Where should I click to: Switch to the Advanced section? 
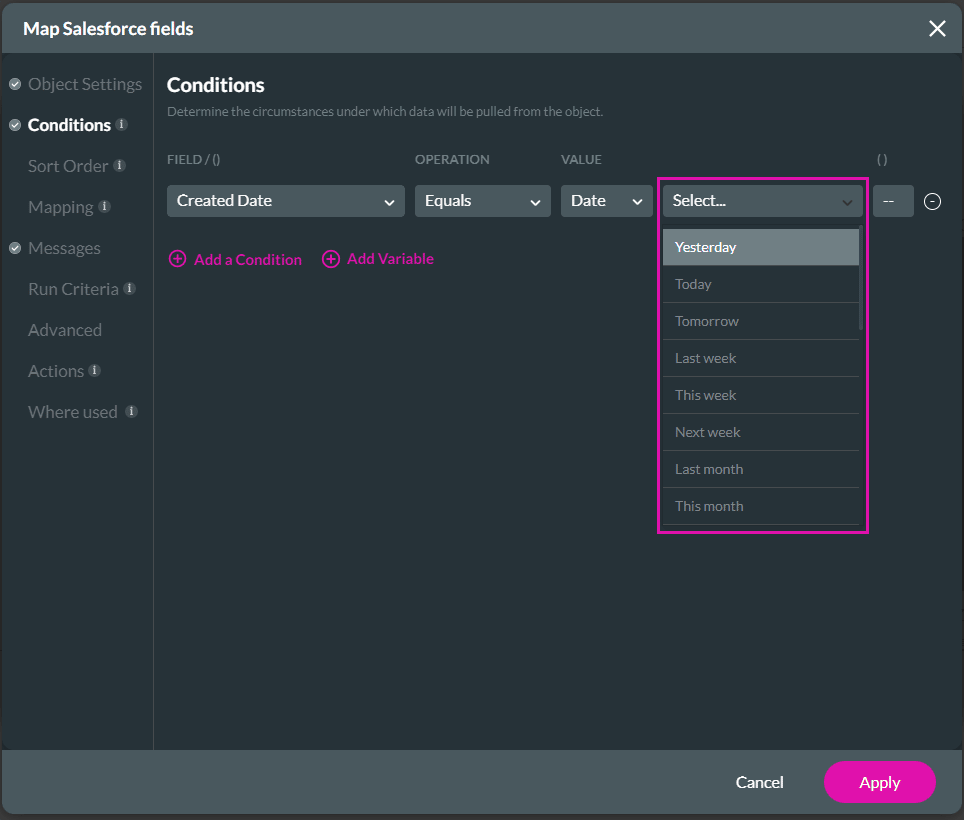65,330
